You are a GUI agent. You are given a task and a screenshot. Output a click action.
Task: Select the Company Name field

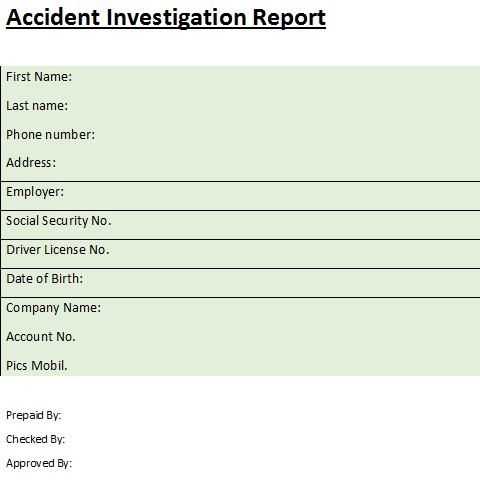pyautogui.click(x=241, y=308)
